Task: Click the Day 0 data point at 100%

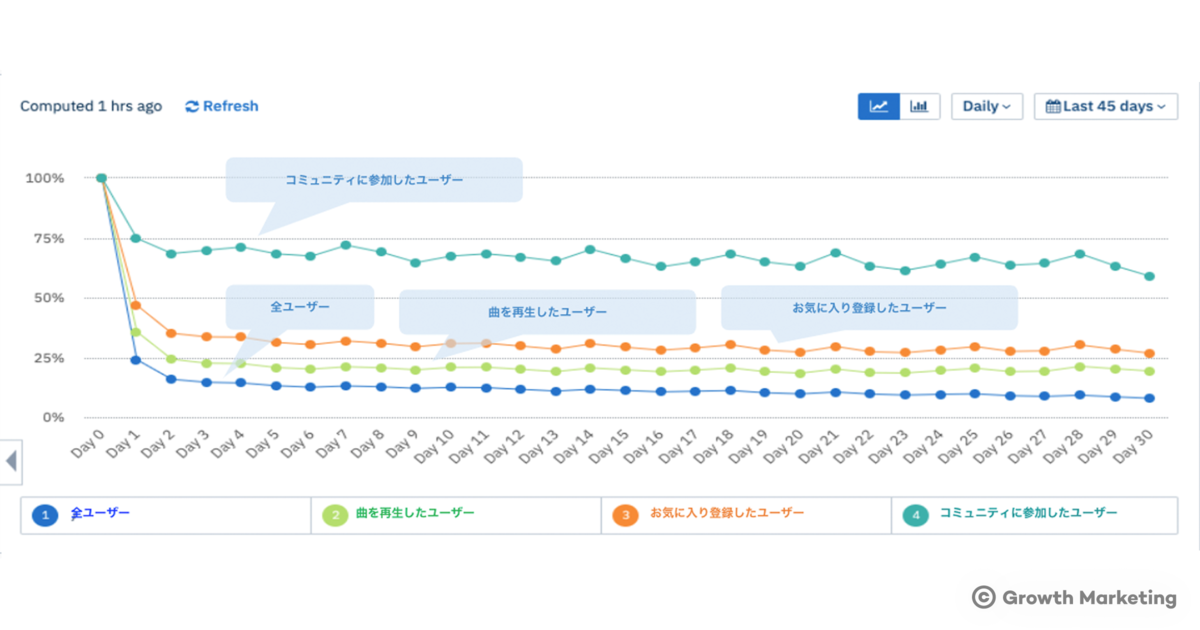Action: [101, 178]
